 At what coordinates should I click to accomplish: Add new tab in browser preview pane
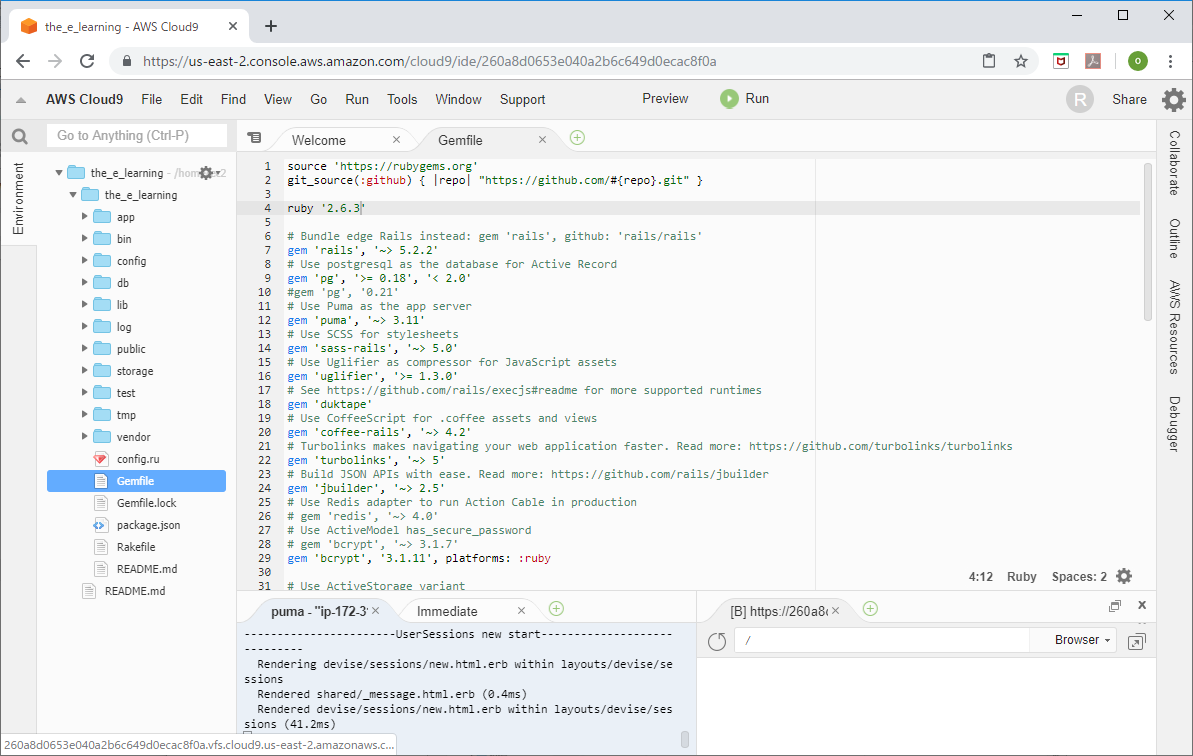(x=870, y=608)
